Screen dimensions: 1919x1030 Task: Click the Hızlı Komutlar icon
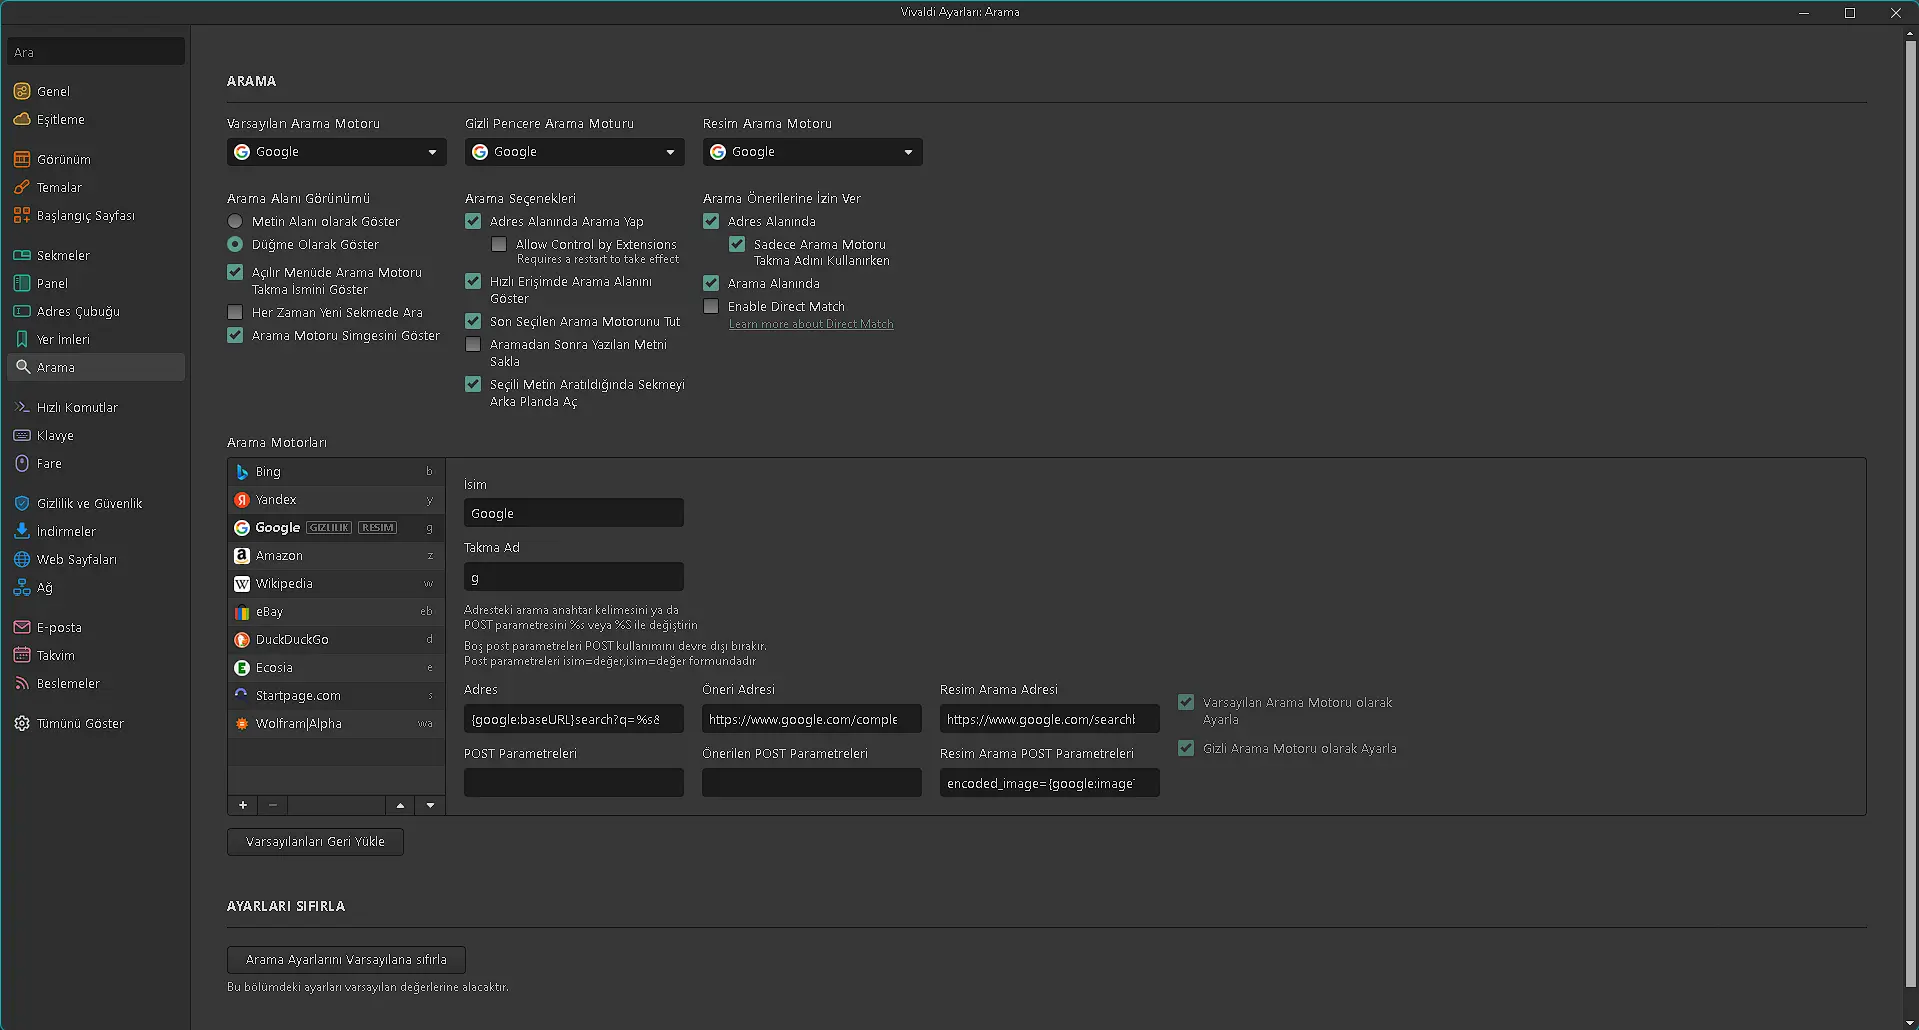pos(22,407)
